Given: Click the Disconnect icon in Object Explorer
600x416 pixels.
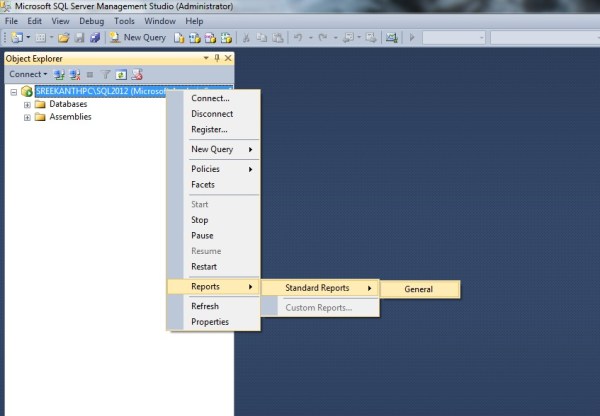Looking at the screenshot, I should 74,74.
